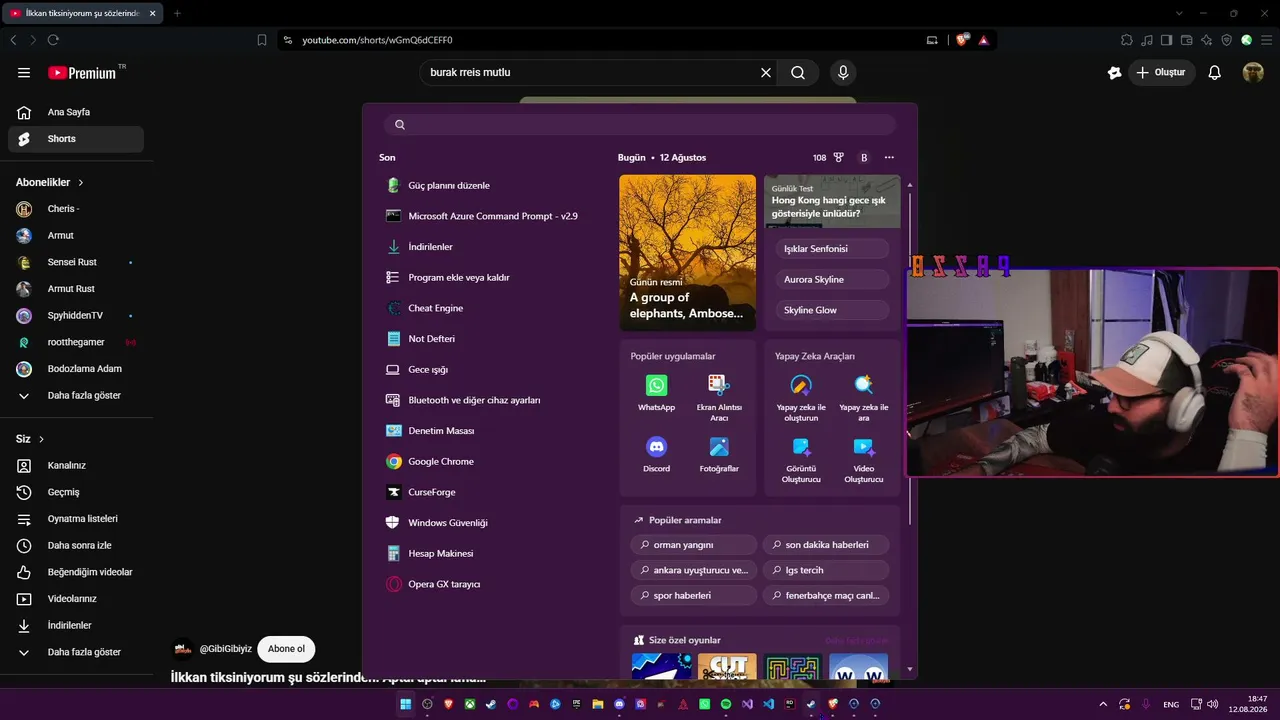Go to Ana Sayfa in sidebar

(75, 112)
